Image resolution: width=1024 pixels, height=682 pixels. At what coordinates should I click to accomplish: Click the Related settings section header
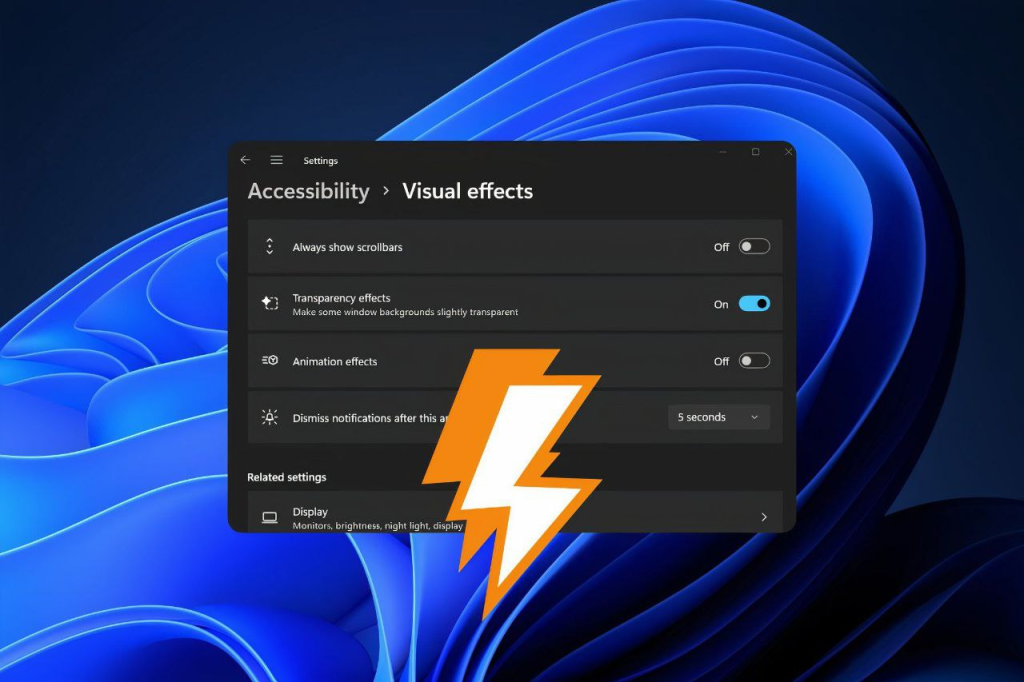point(287,477)
